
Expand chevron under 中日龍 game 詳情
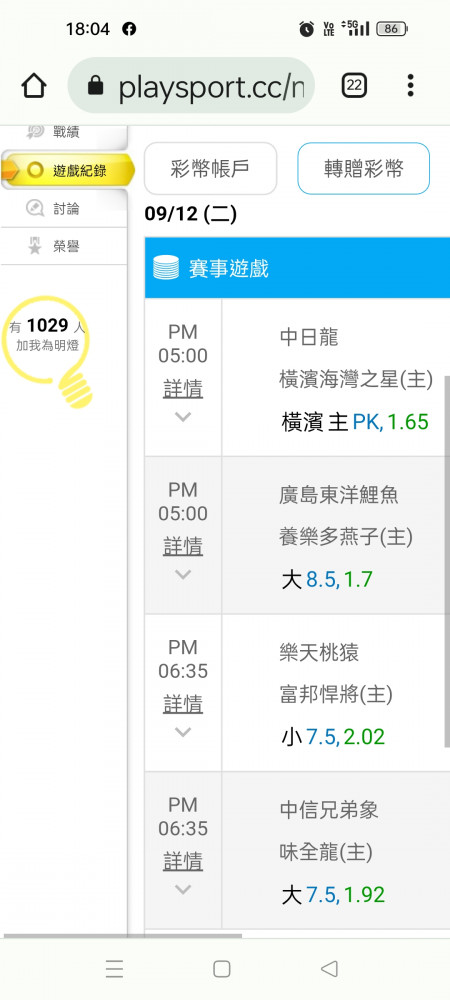pos(183,417)
